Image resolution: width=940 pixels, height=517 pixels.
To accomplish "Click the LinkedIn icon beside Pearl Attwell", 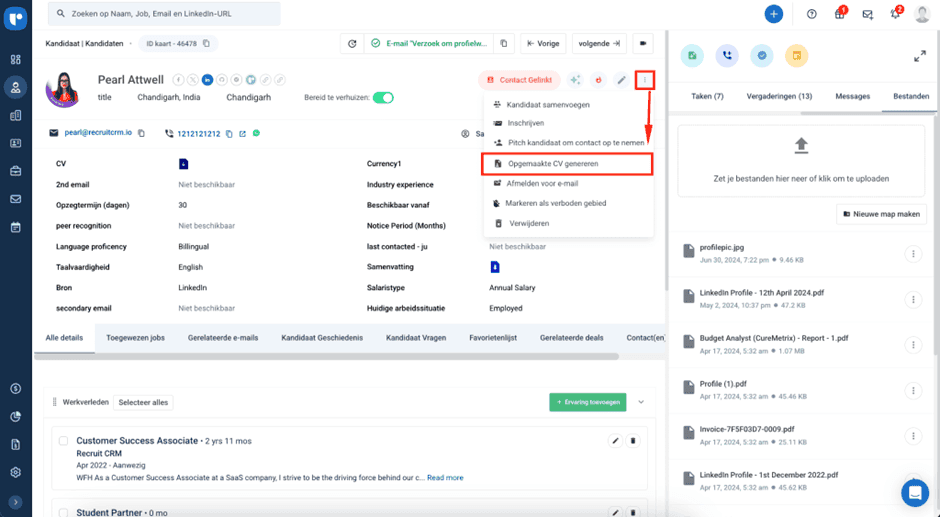I will click(x=207, y=80).
